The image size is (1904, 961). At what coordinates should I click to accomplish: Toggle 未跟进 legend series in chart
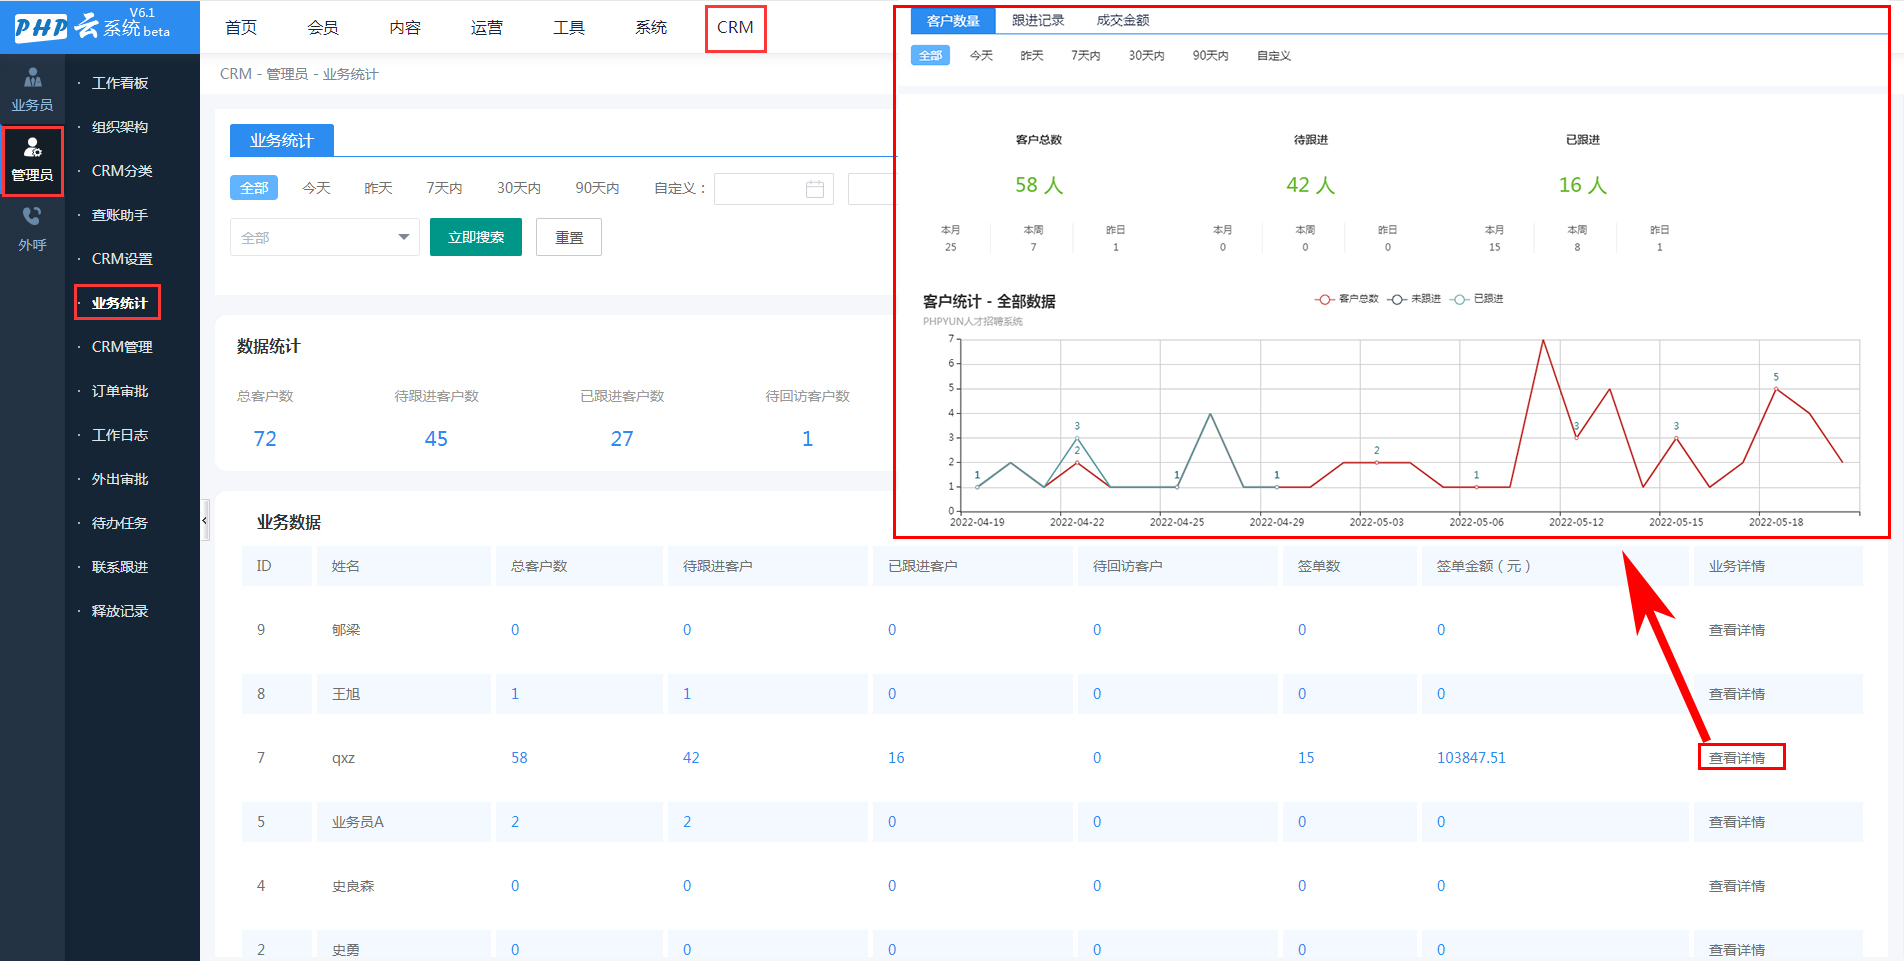point(1414,299)
